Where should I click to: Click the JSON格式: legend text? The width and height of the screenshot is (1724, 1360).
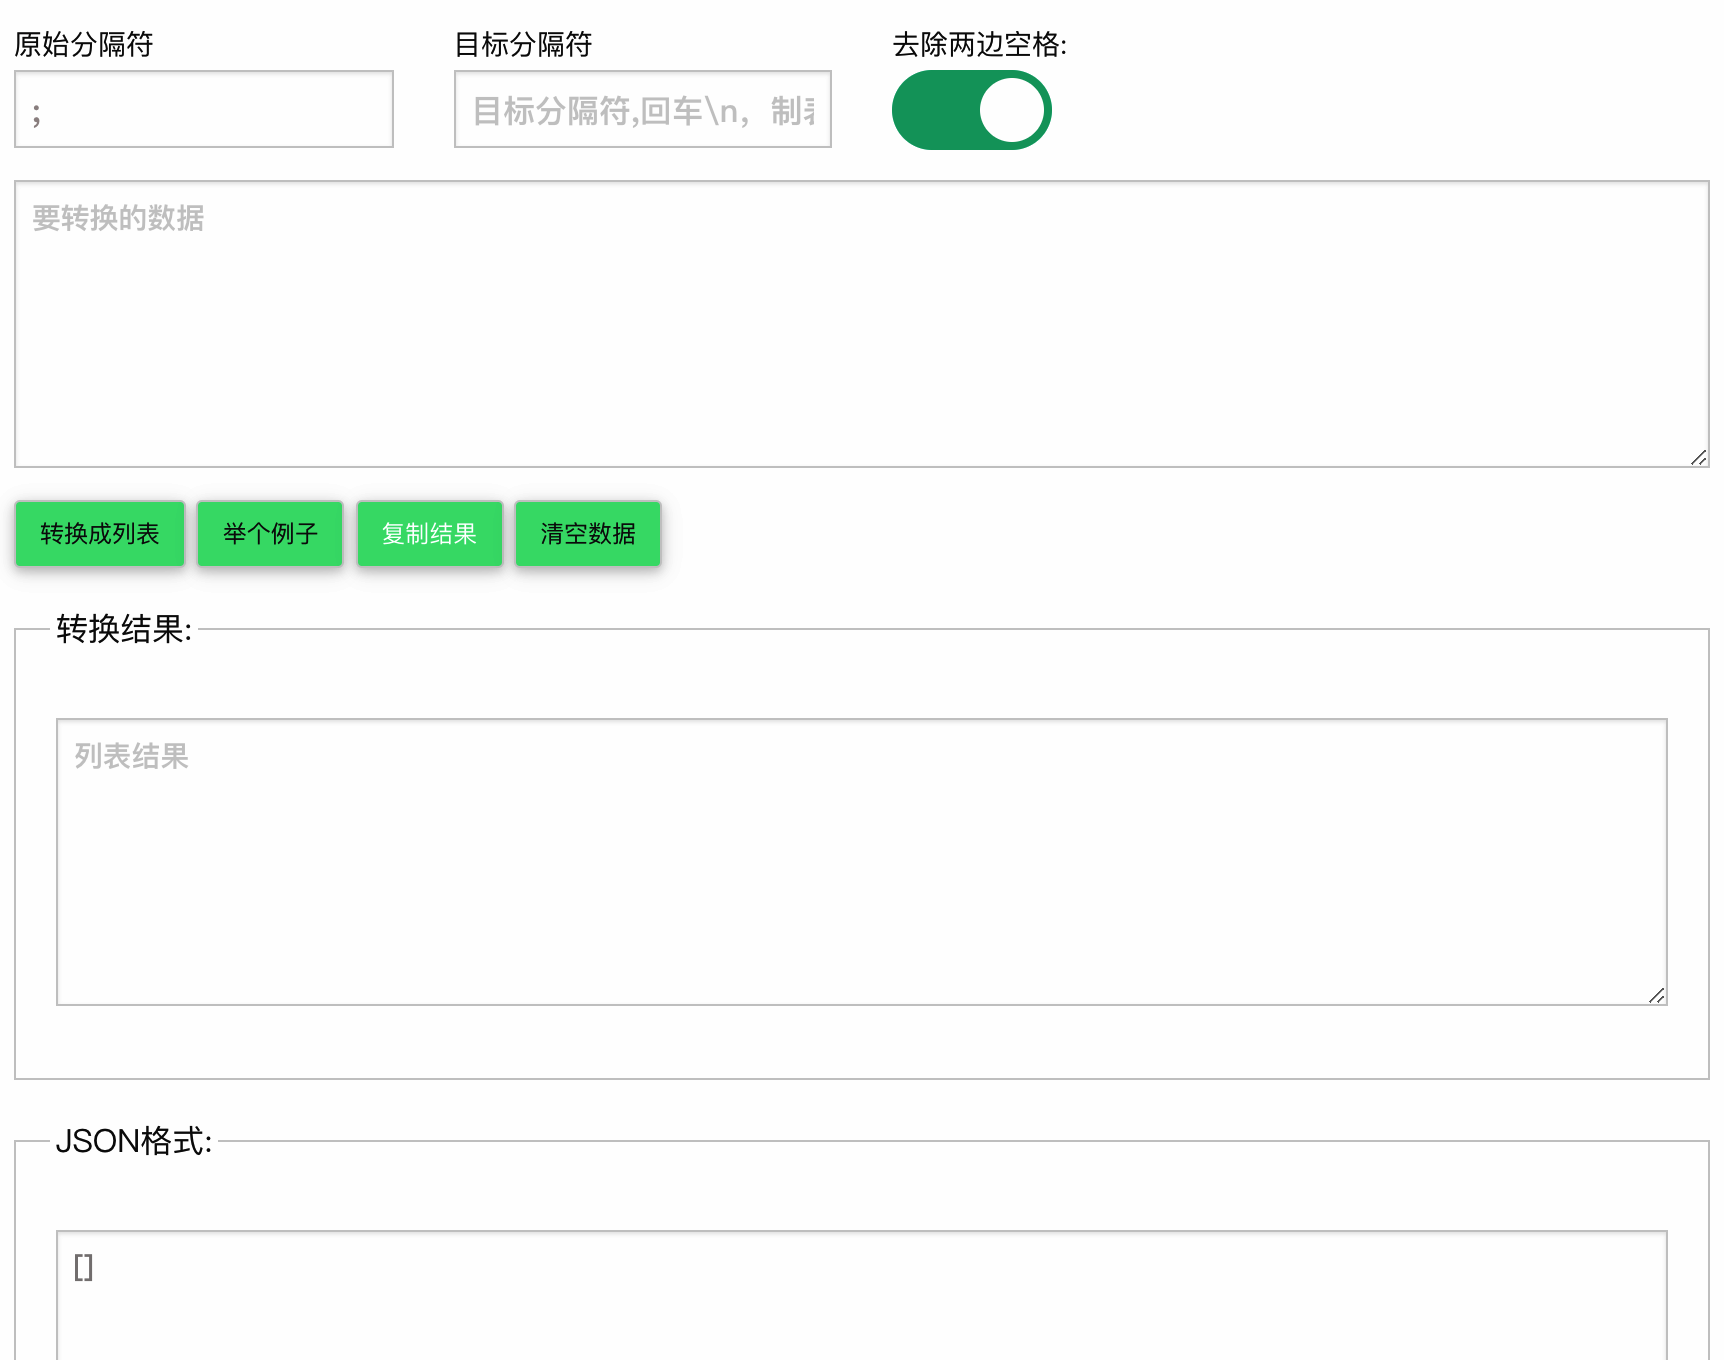(x=134, y=1141)
